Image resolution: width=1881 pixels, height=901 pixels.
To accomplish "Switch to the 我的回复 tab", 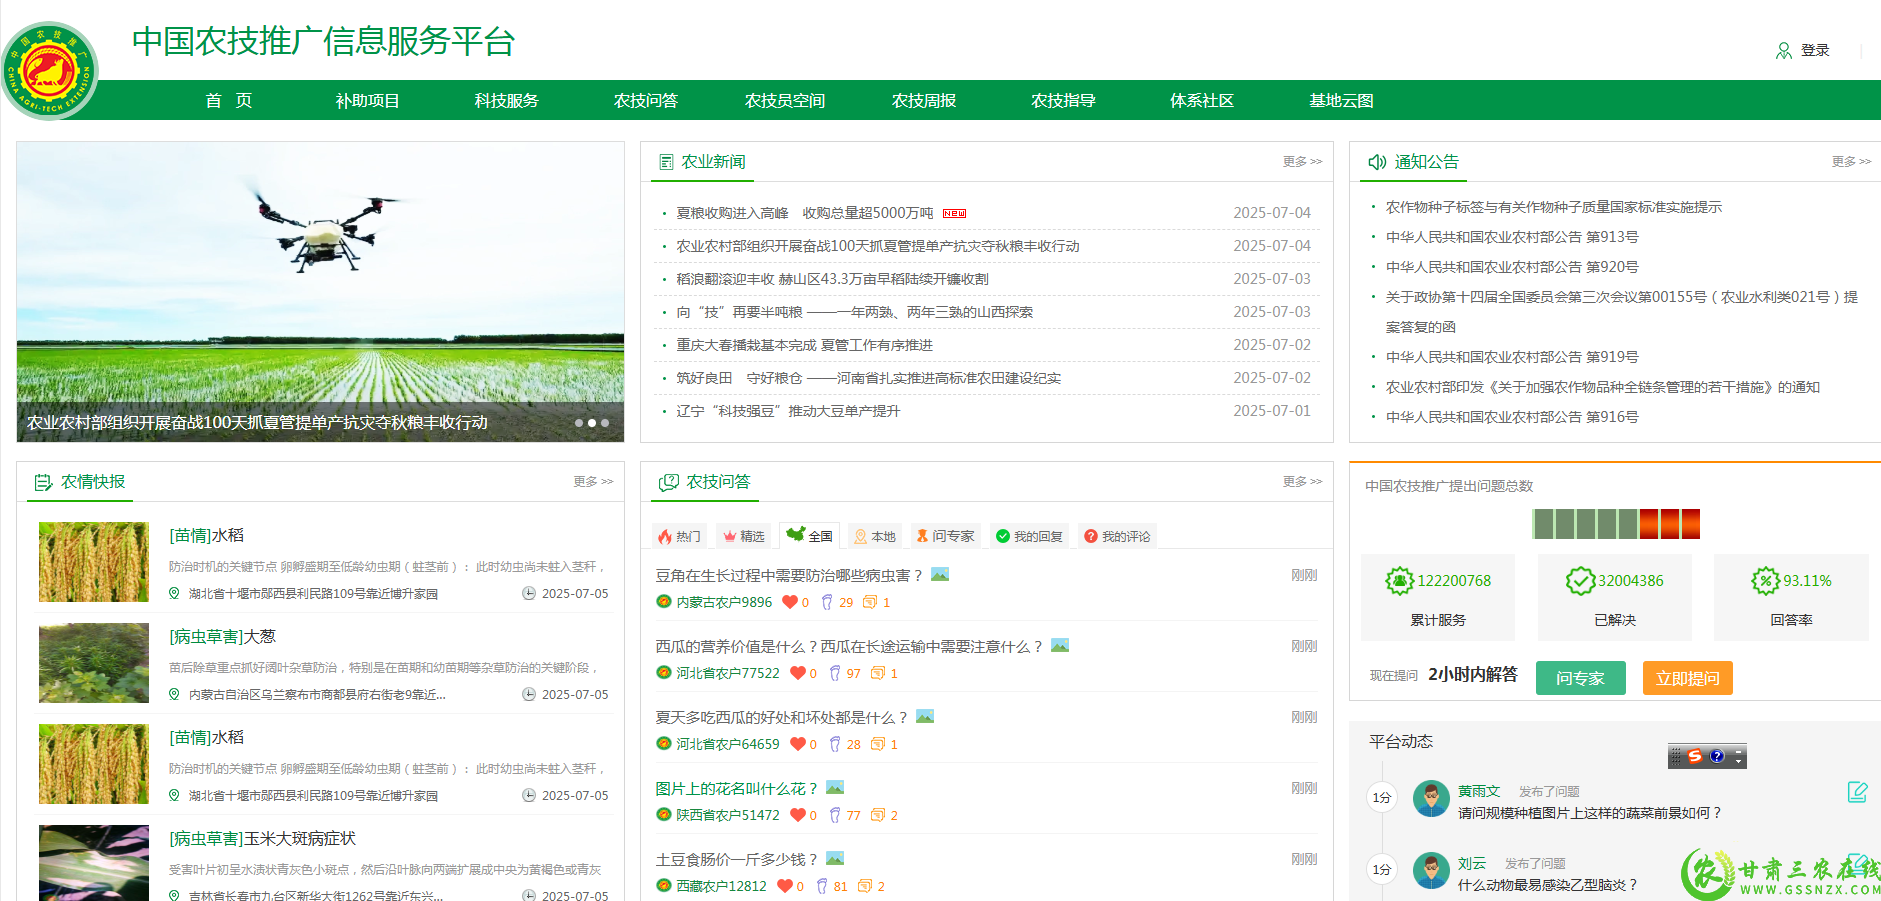I will (x=1029, y=536).
